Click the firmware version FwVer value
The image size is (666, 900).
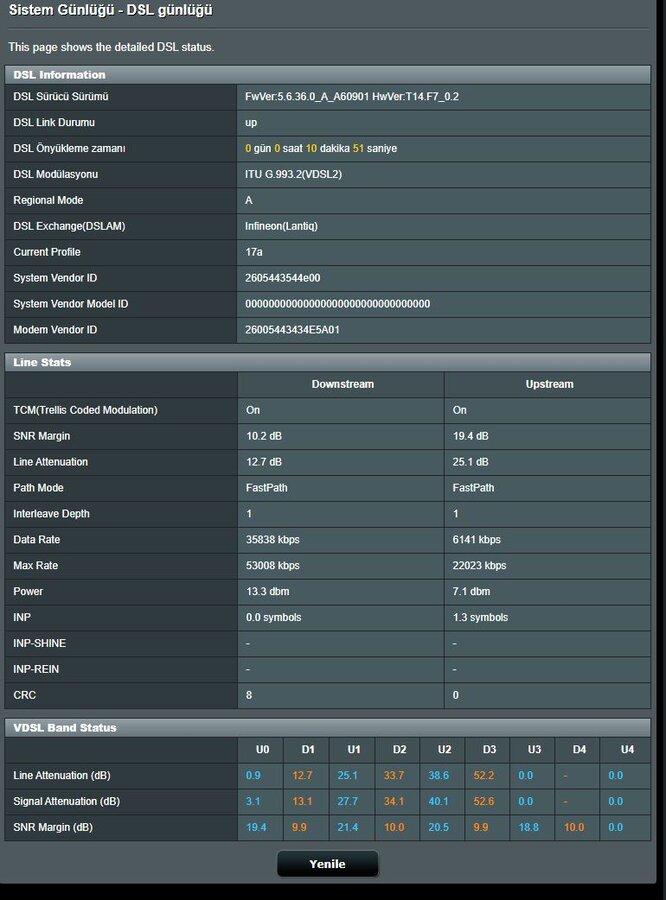tap(352, 97)
